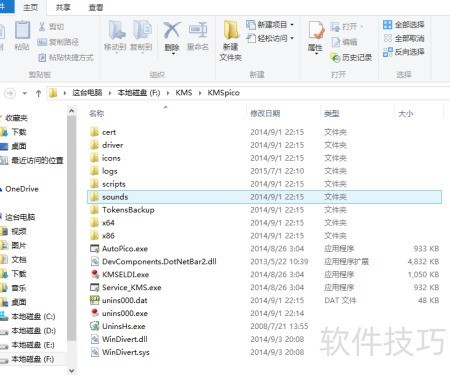Open the New item dropdown
Screen dimensions: 450x375
coord(292,25)
